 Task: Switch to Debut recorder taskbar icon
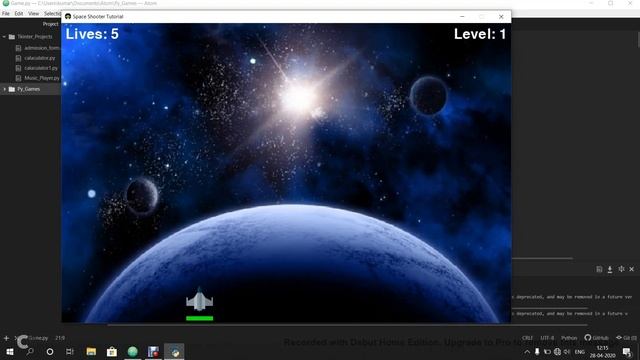153,351
